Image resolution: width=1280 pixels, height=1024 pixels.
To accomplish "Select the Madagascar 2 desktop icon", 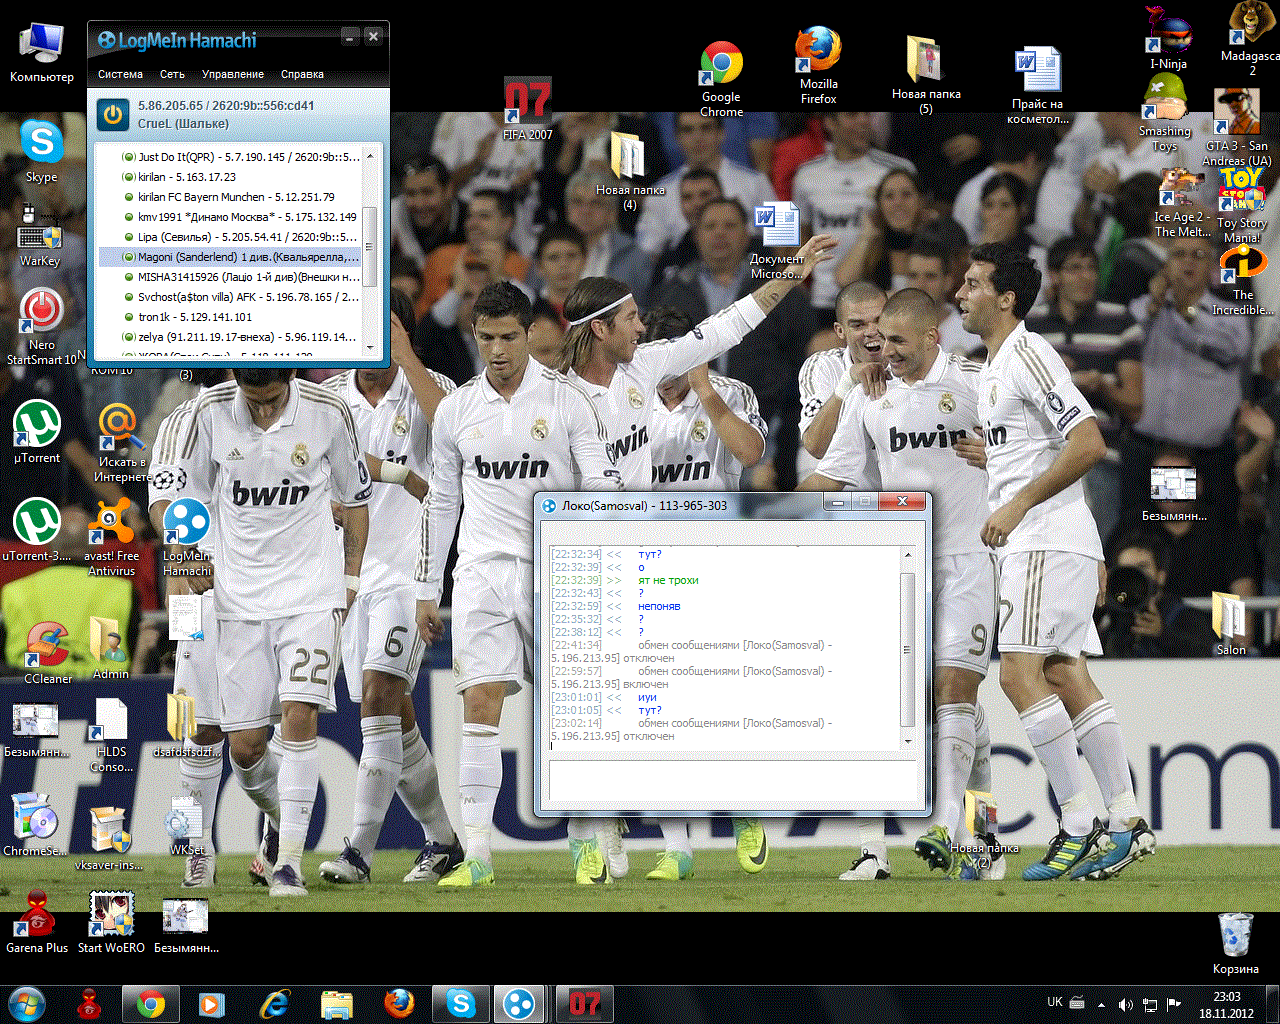I will click(1252, 40).
